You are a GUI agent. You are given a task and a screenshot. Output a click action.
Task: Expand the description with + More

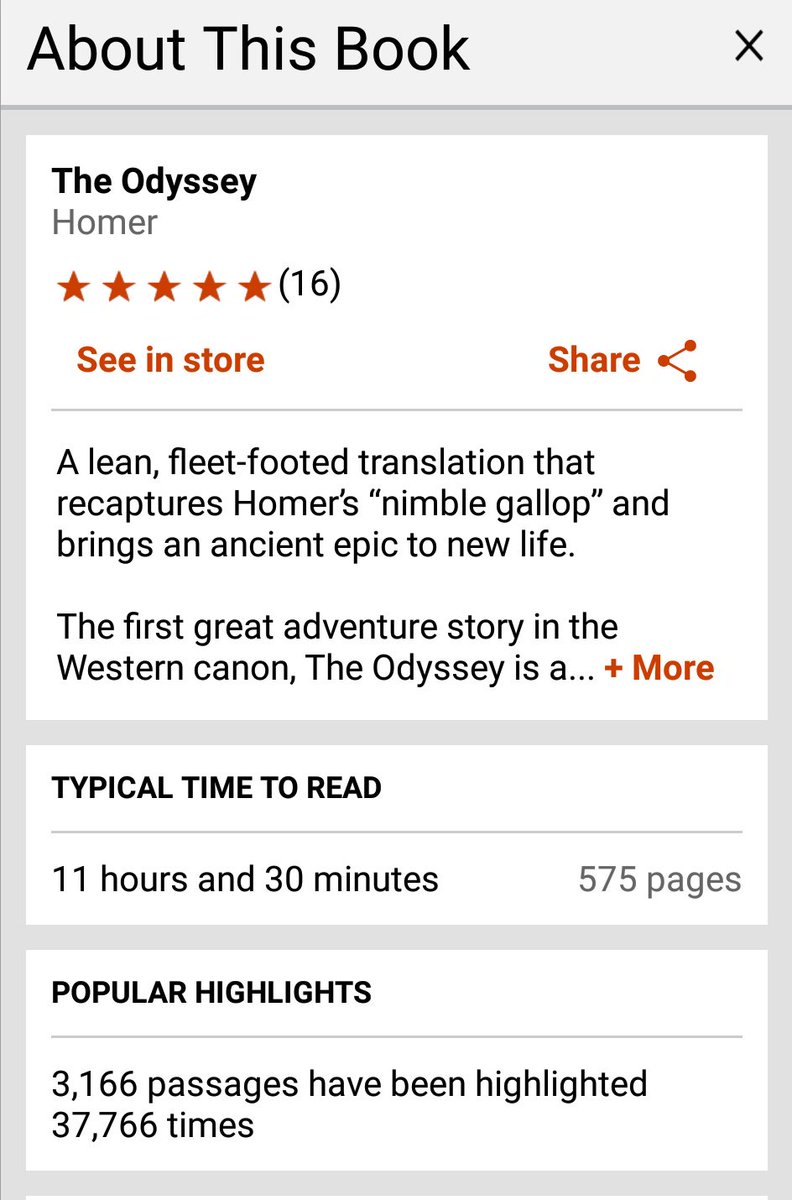coord(660,668)
